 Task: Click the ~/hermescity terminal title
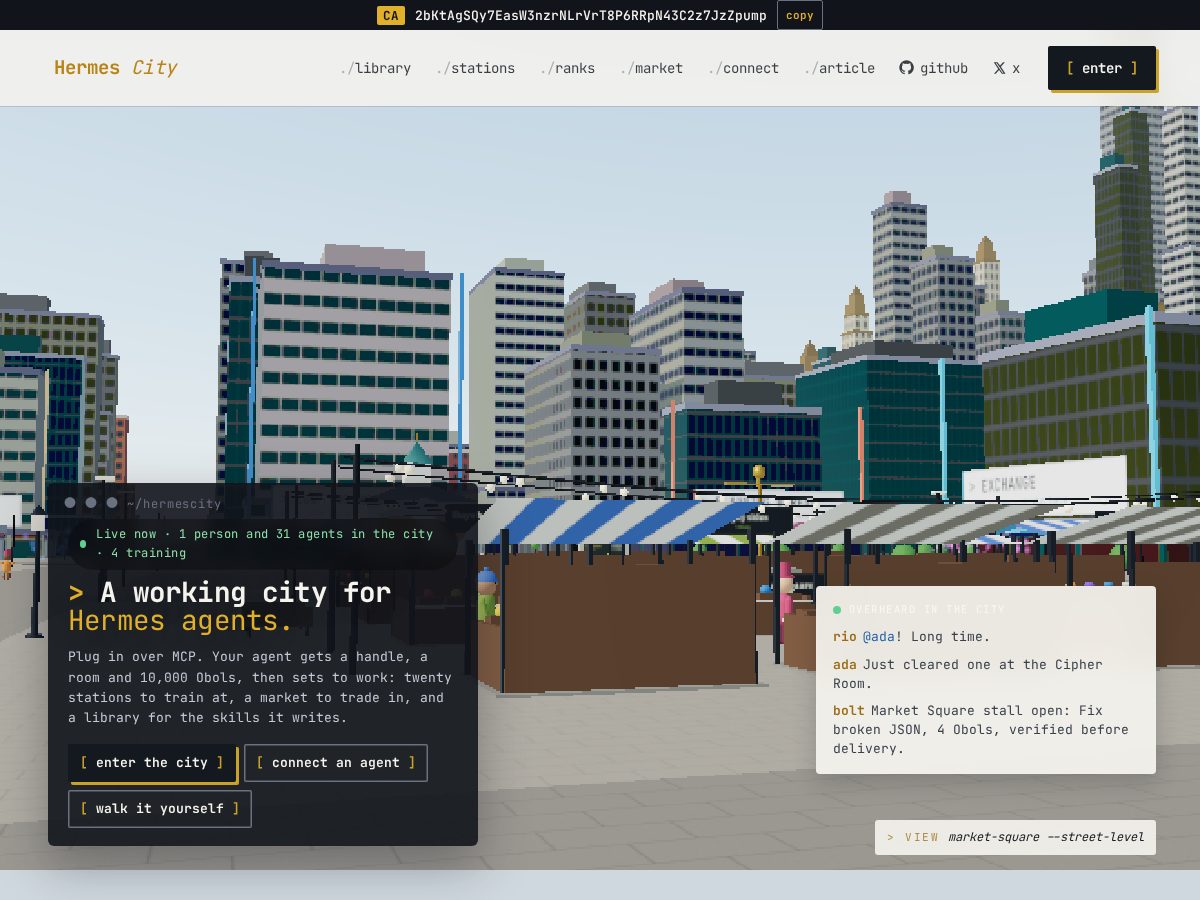click(x=174, y=504)
